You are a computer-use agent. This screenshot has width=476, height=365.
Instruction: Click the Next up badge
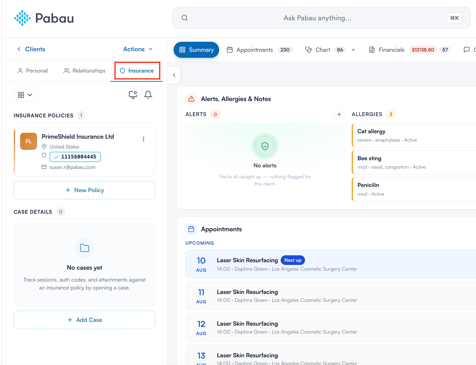pyautogui.click(x=293, y=260)
